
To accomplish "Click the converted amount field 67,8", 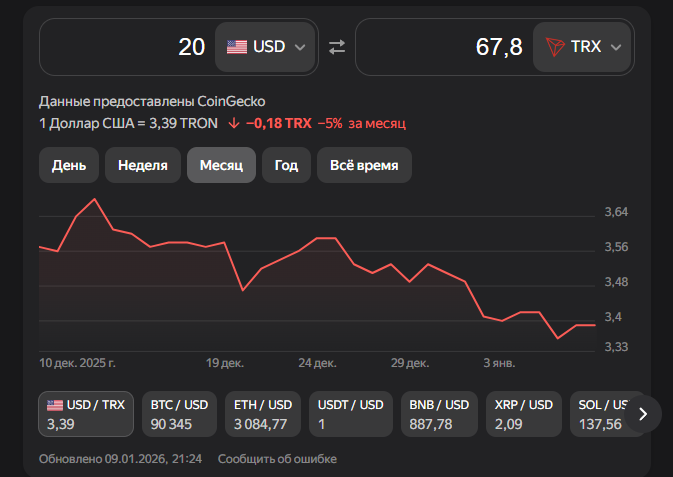I will click(445, 47).
